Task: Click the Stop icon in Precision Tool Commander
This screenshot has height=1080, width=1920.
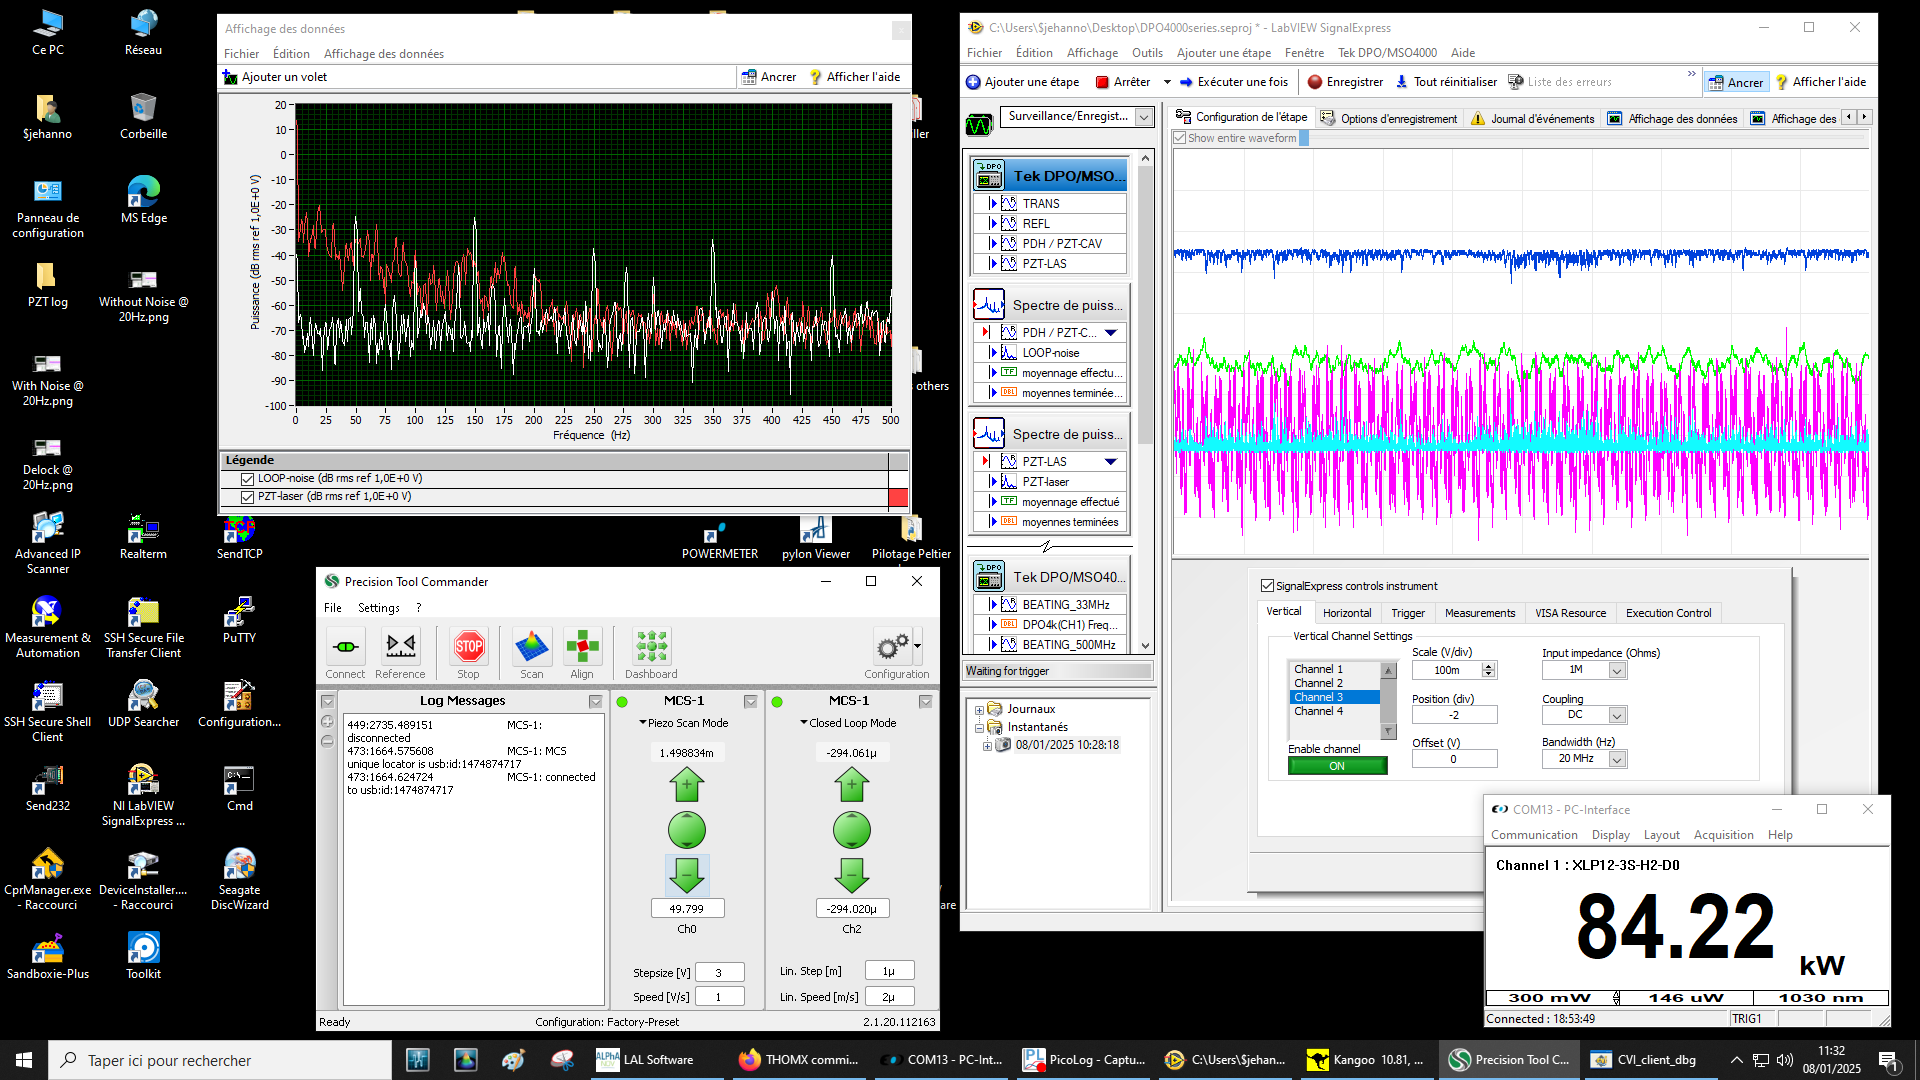Action: point(468,647)
